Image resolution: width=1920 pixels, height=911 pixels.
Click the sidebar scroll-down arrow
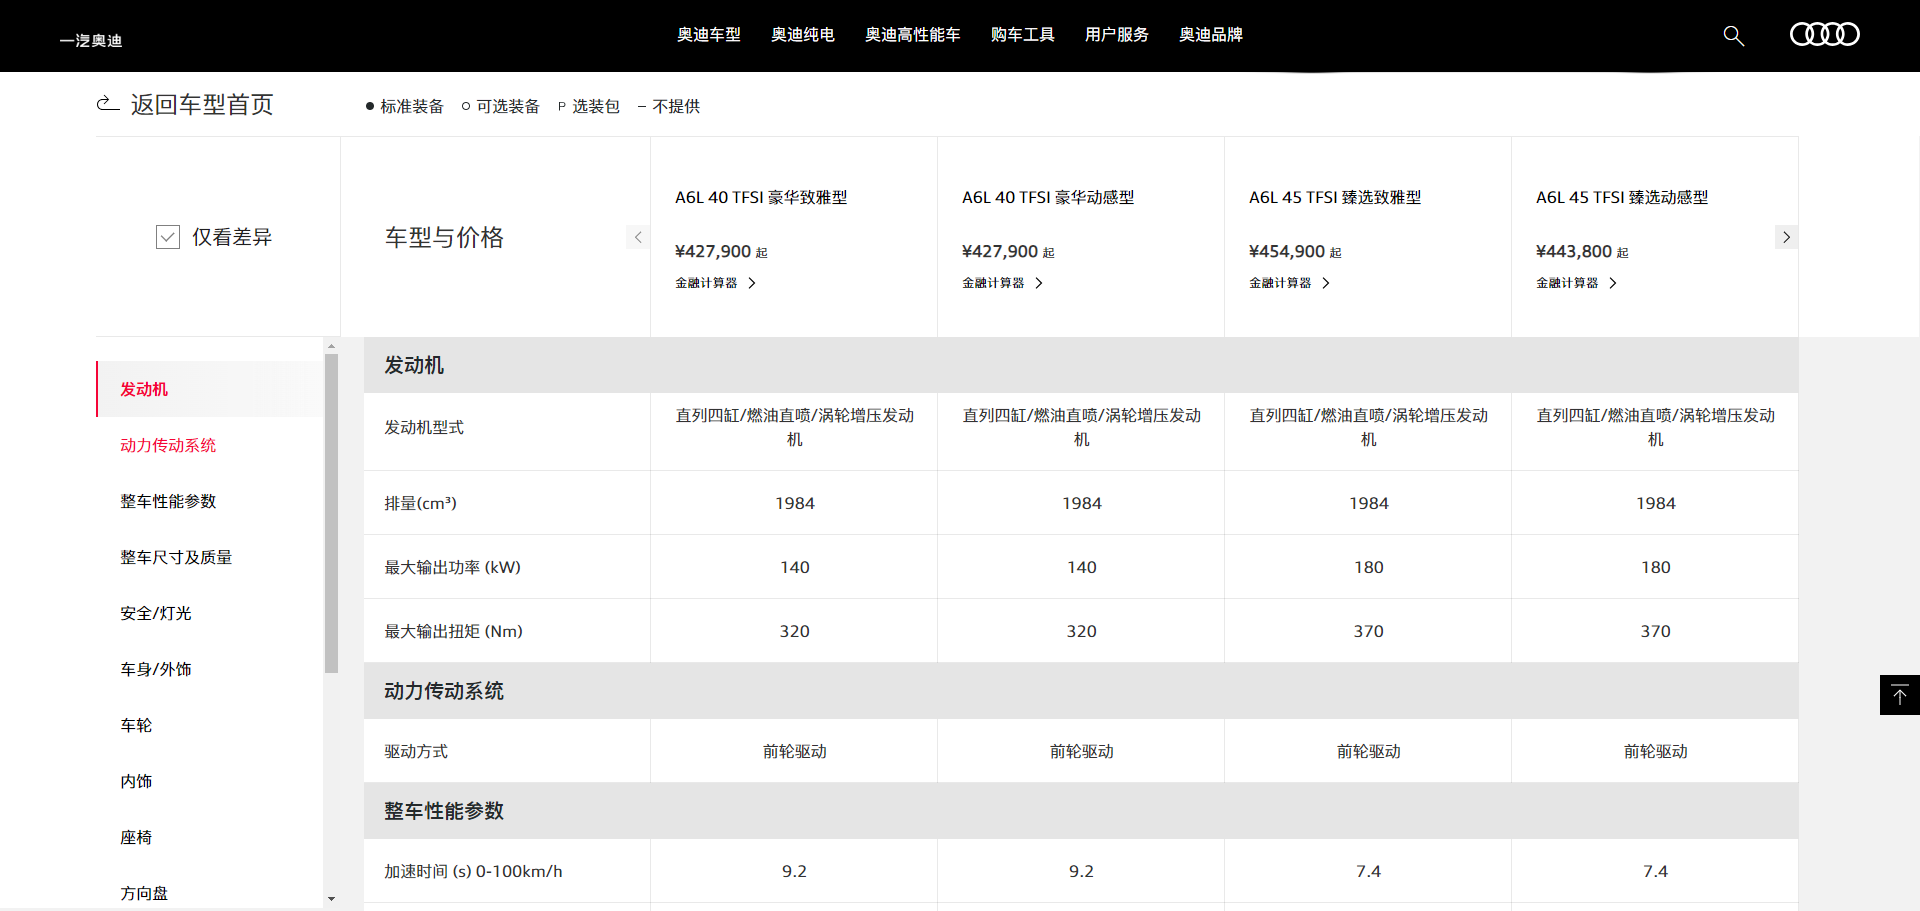point(331,899)
